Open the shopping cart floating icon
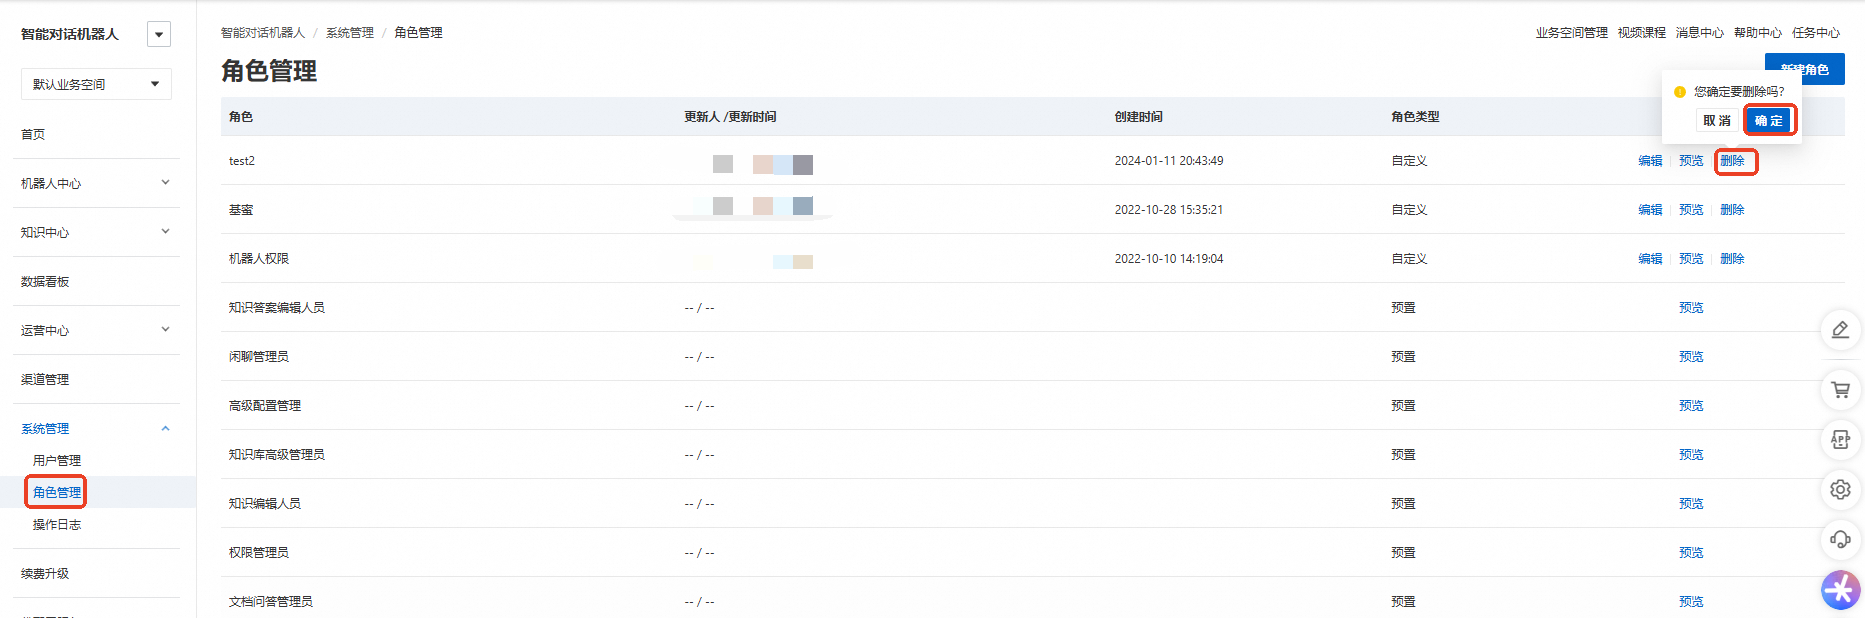 coord(1840,390)
